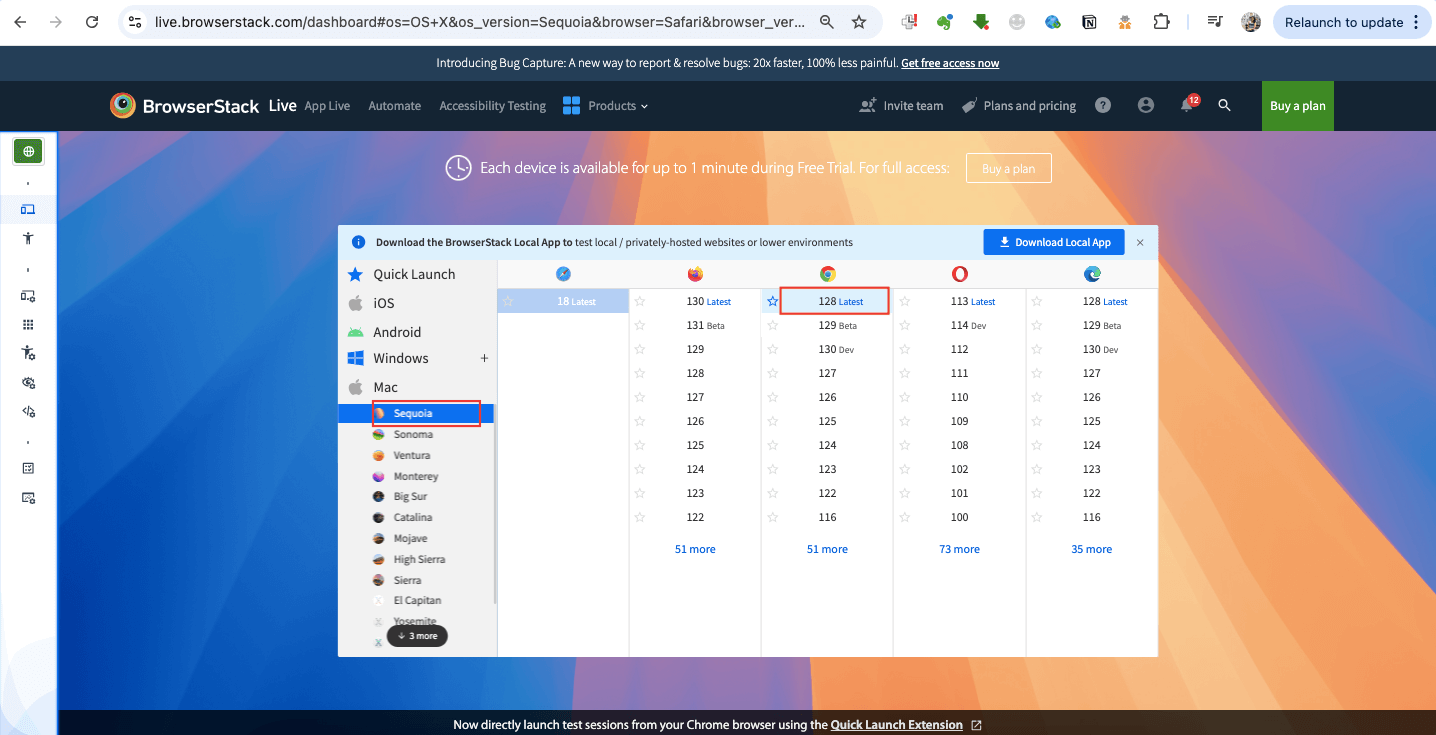Favorite Edge 130 Dev with its star

pyautogui.click(x=1037, y=349)
